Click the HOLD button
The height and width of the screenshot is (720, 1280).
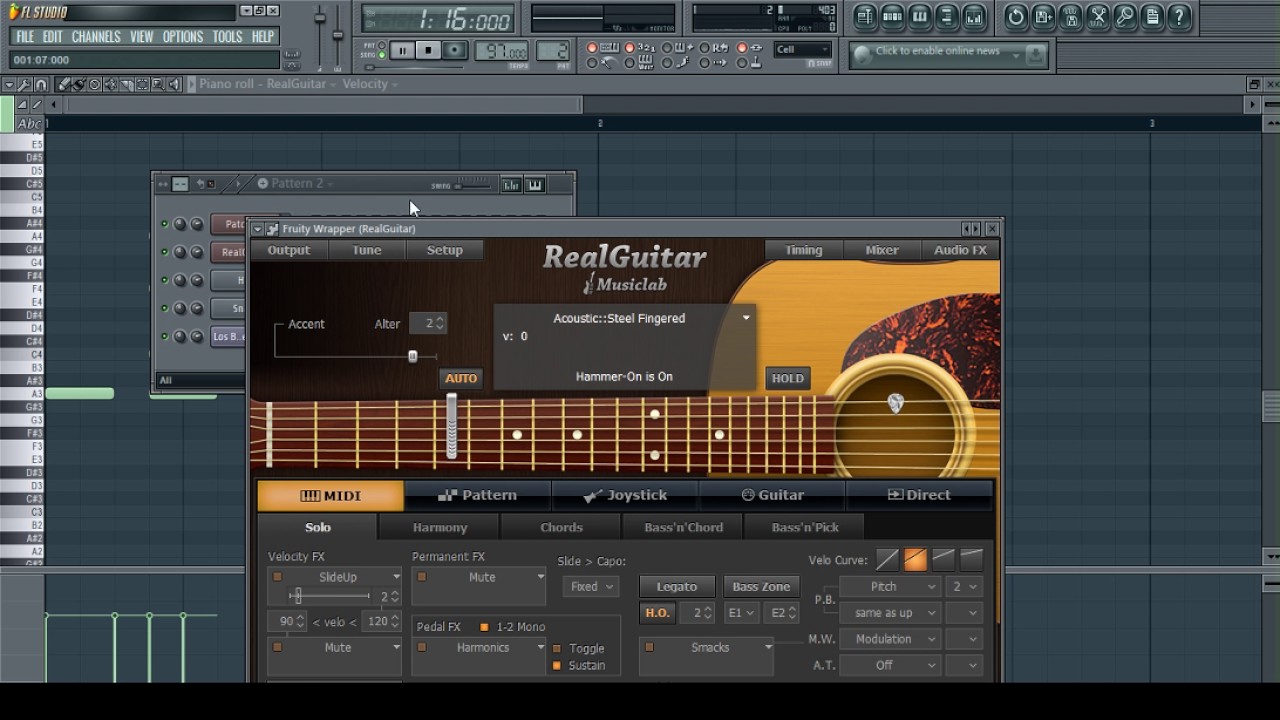787,378
